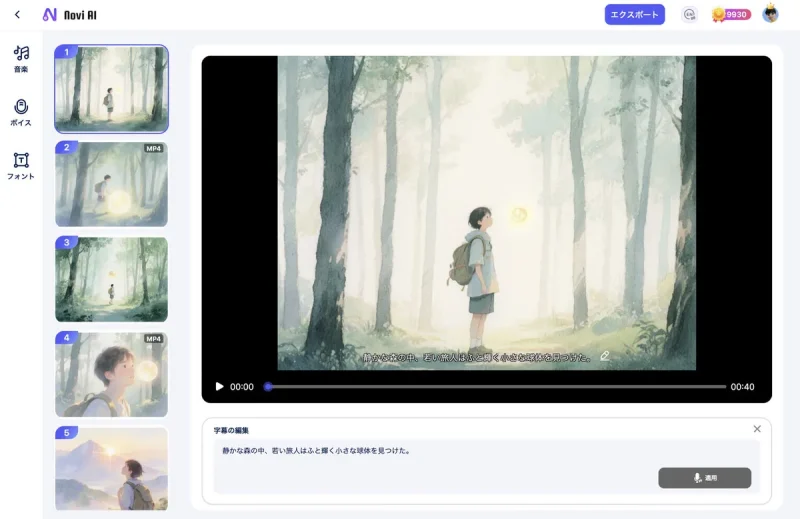This screenshot has height=519, width=800.
Task: Select scene thumbnail 2 with MP4 tag
Action: pos(111,184)
